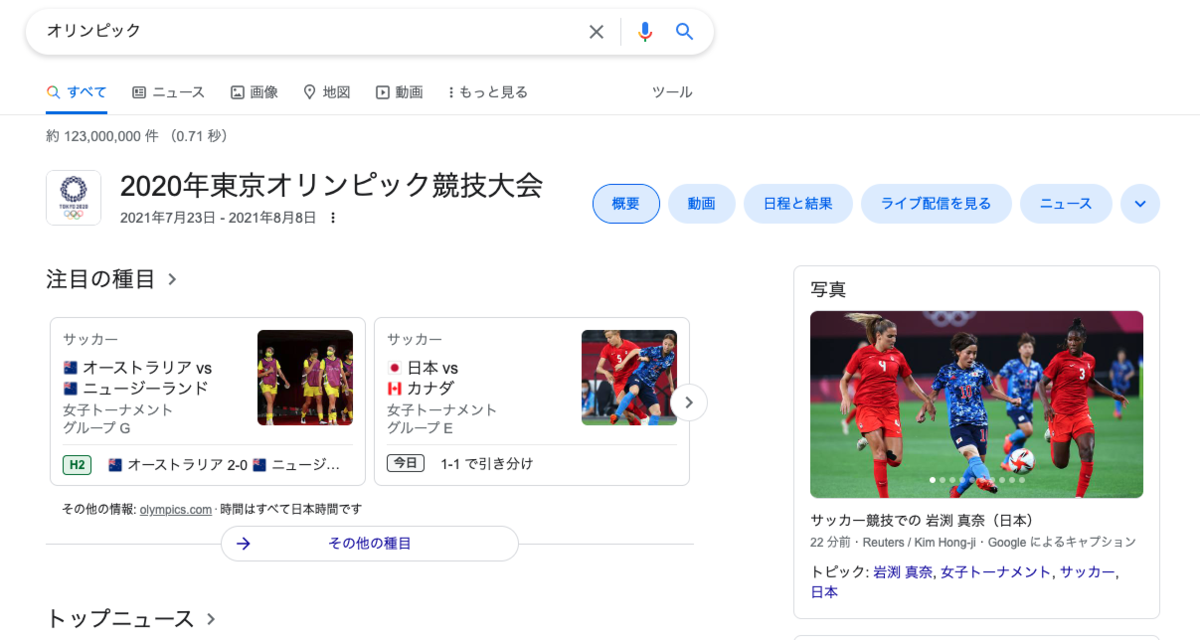Image resolution: width=1200 pixels, height=640 pixels.
Task: Switch to the 動画 search tab
Action: click(399, 92)
